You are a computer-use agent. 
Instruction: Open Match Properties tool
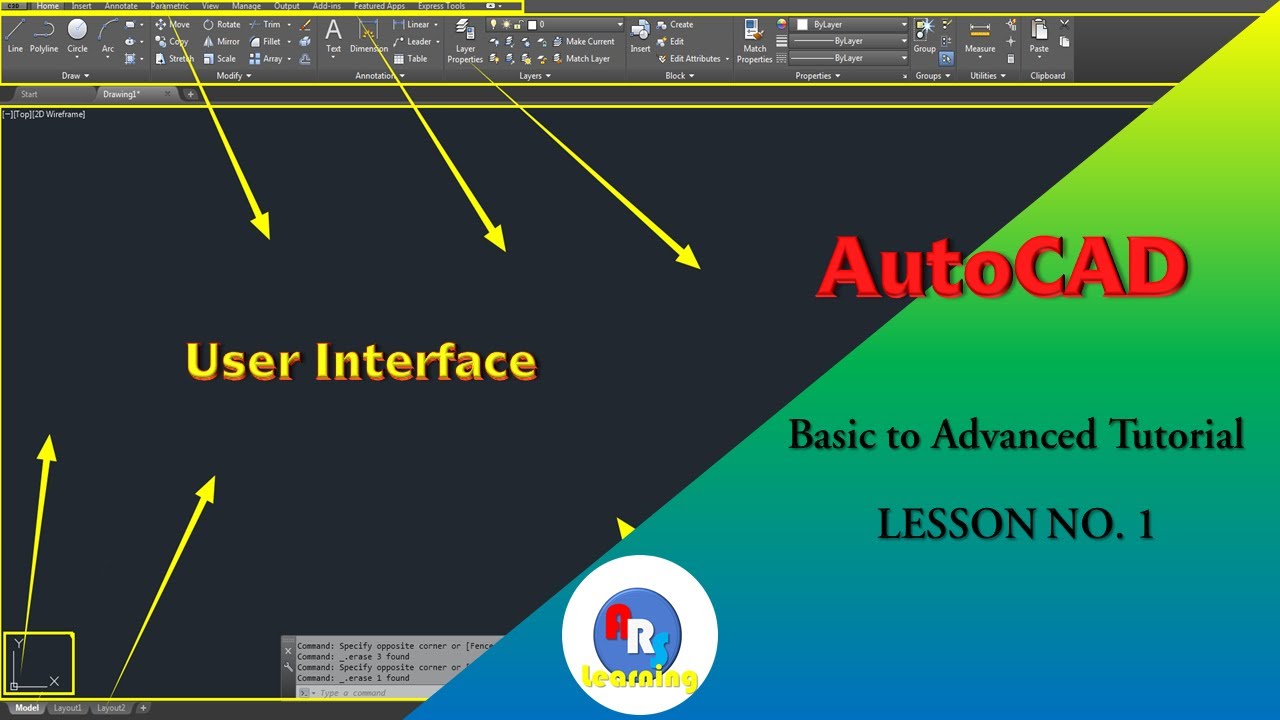coord(754,41)
